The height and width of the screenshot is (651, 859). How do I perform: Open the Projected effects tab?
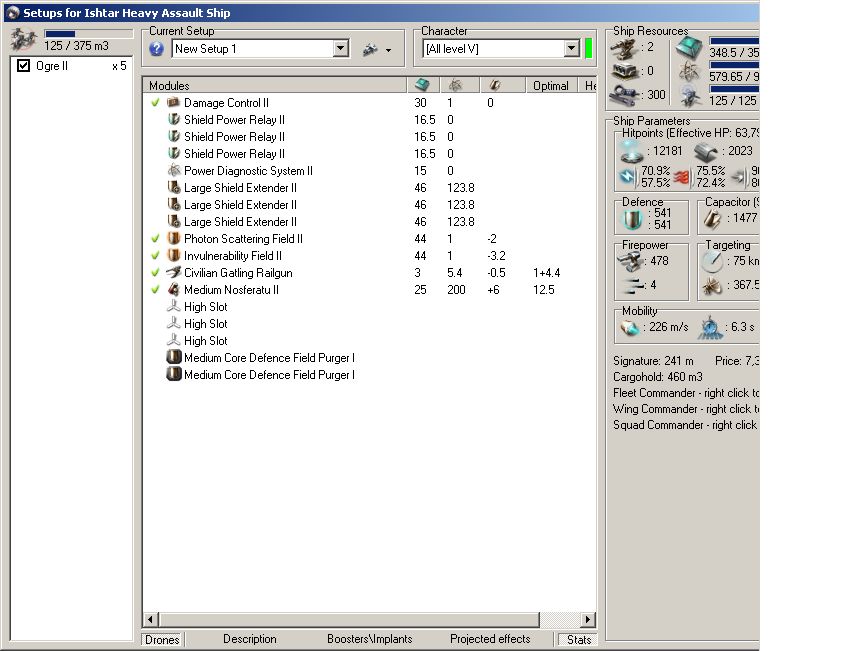click(x=490, y=639)
